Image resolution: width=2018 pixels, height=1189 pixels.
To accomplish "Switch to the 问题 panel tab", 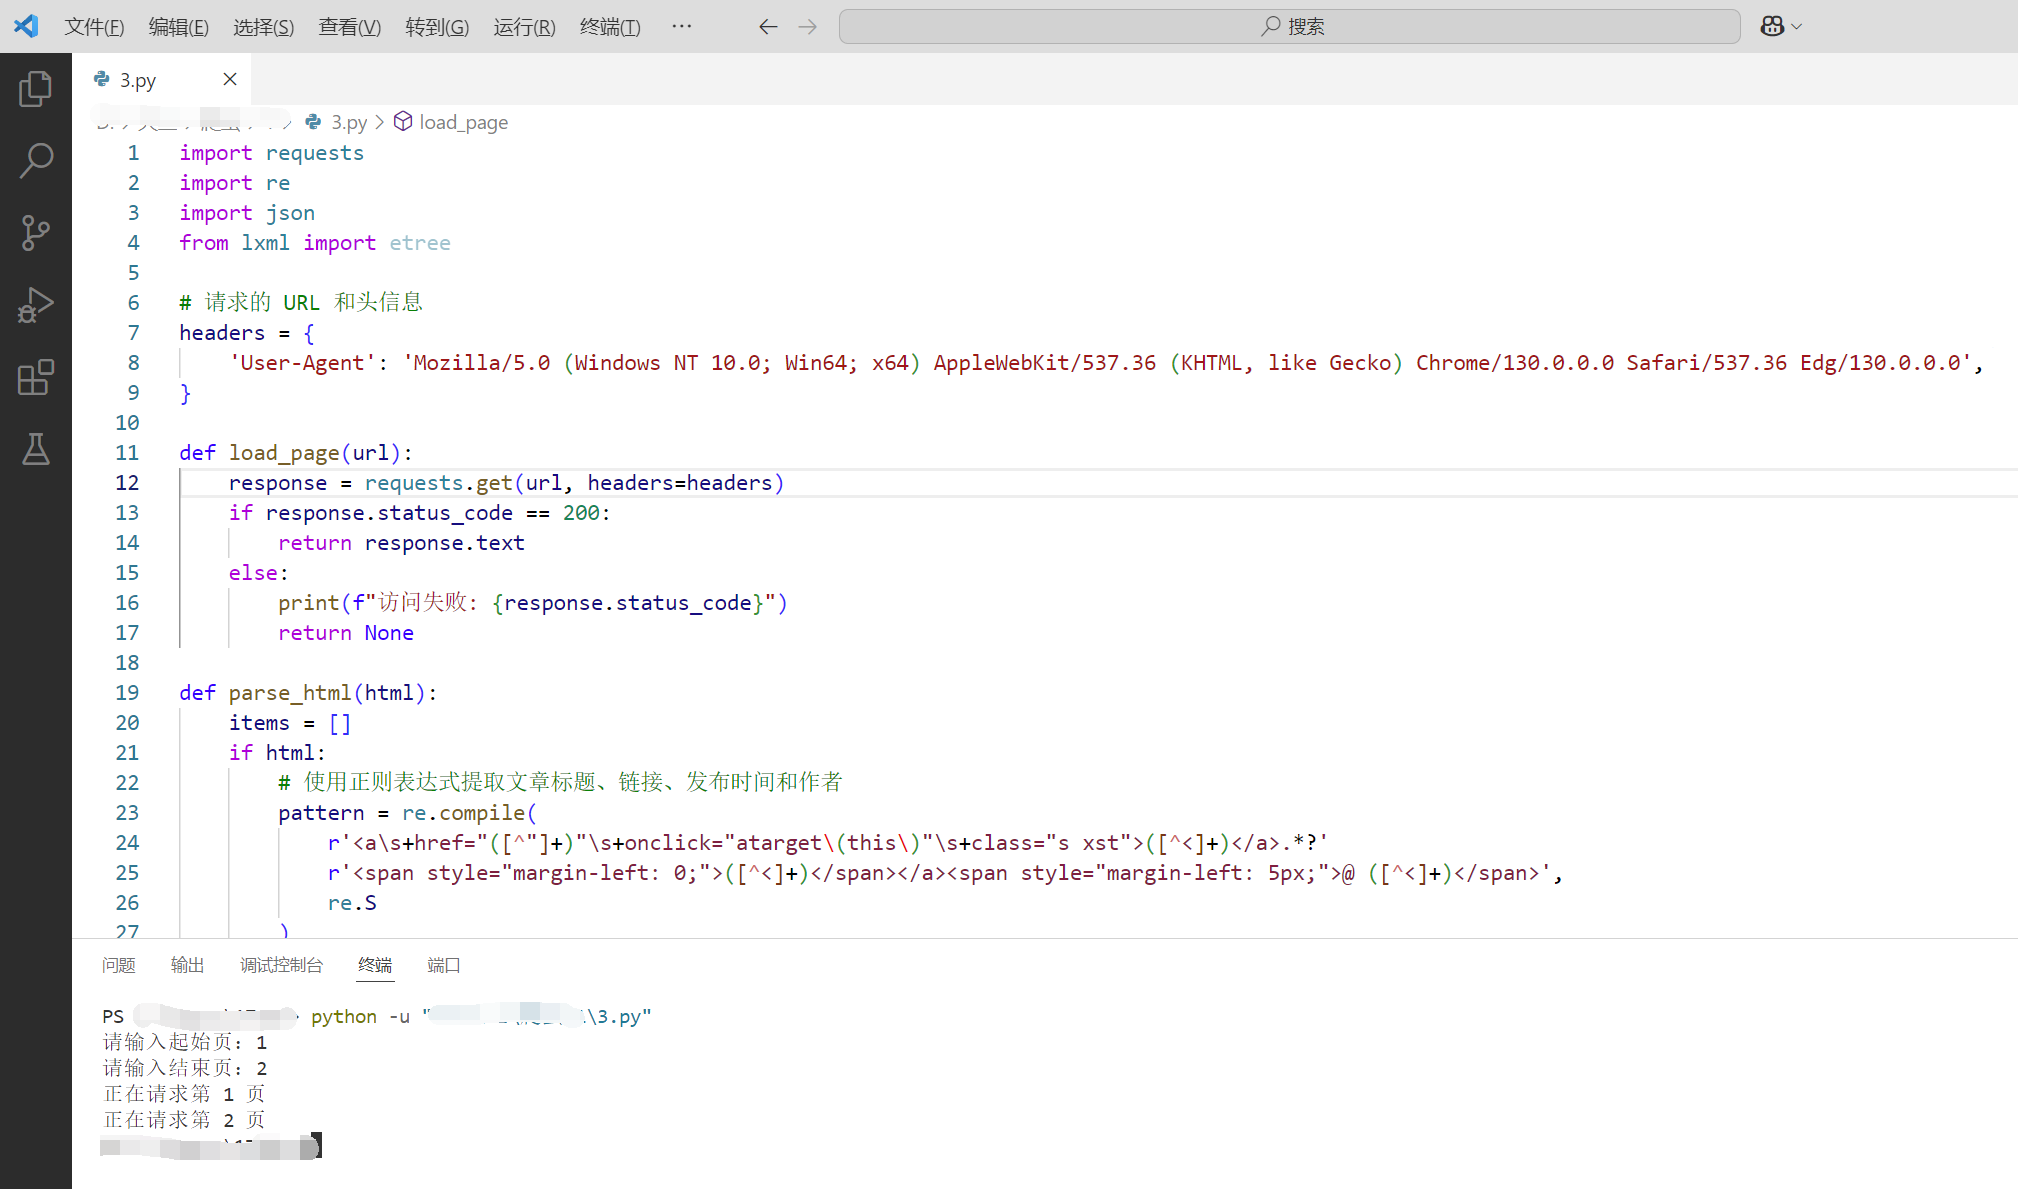I will [x=119, y=965].
